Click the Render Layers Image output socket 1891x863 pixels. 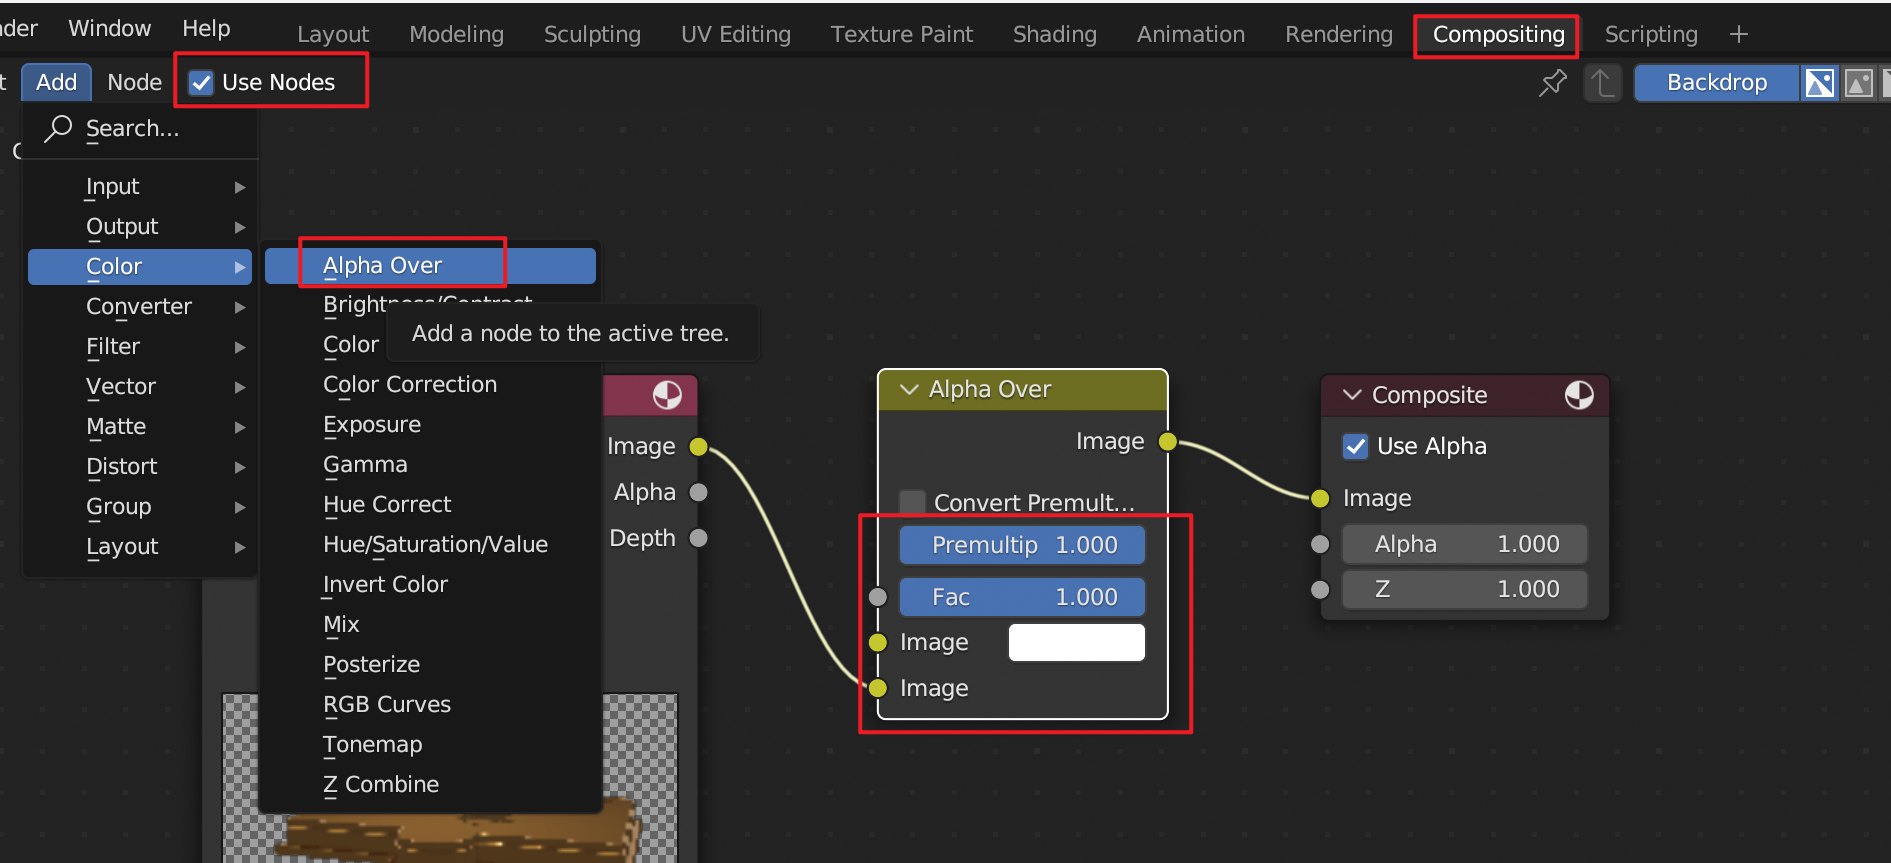pos(699,446)
